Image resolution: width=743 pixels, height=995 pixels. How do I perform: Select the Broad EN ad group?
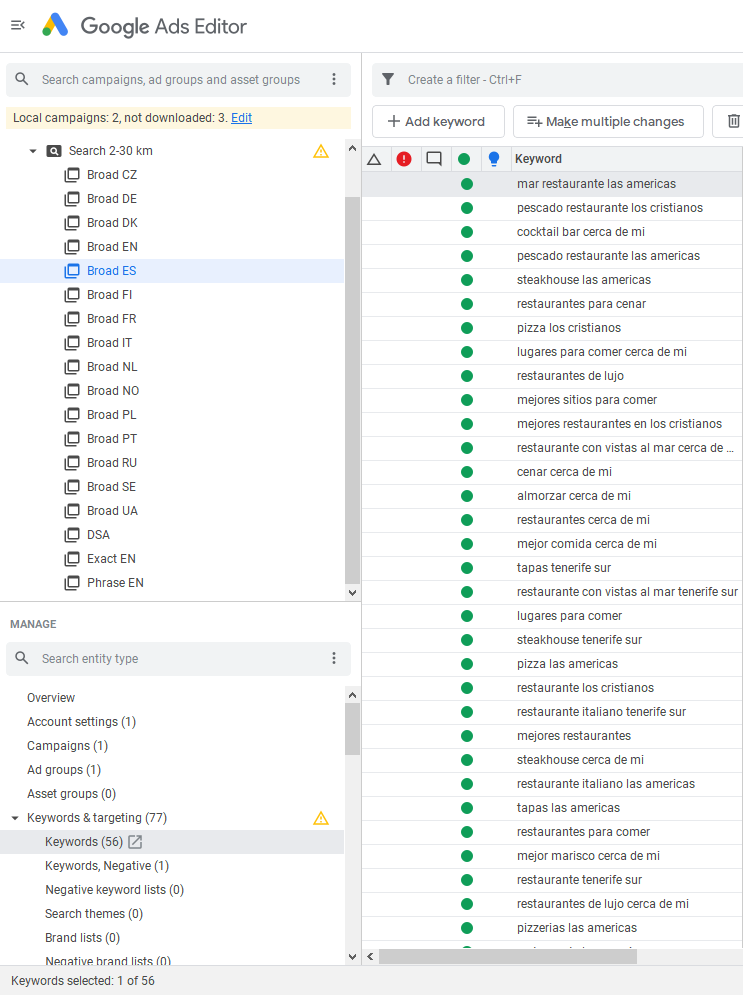(x=112, y=247)
